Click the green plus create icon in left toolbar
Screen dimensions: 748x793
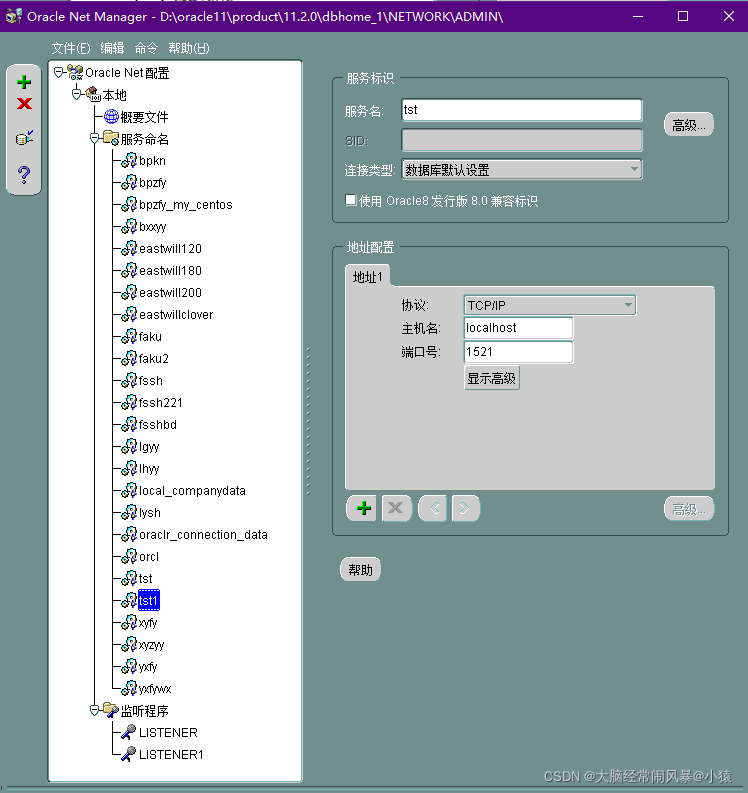point(24,82)
